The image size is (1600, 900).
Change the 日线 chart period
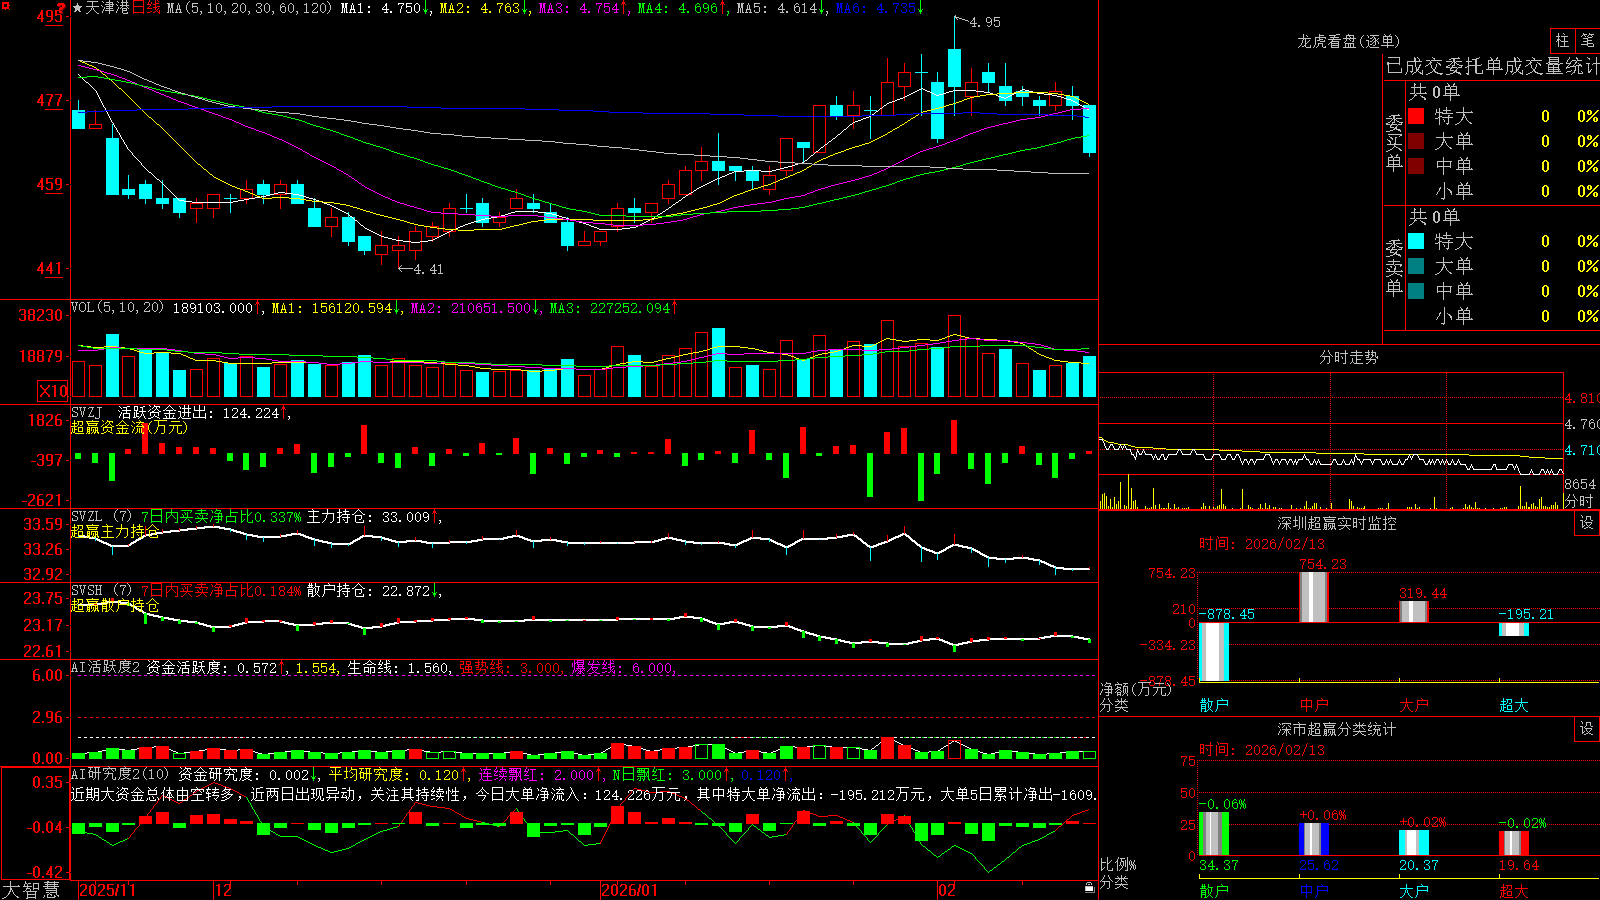click(146, 8)
